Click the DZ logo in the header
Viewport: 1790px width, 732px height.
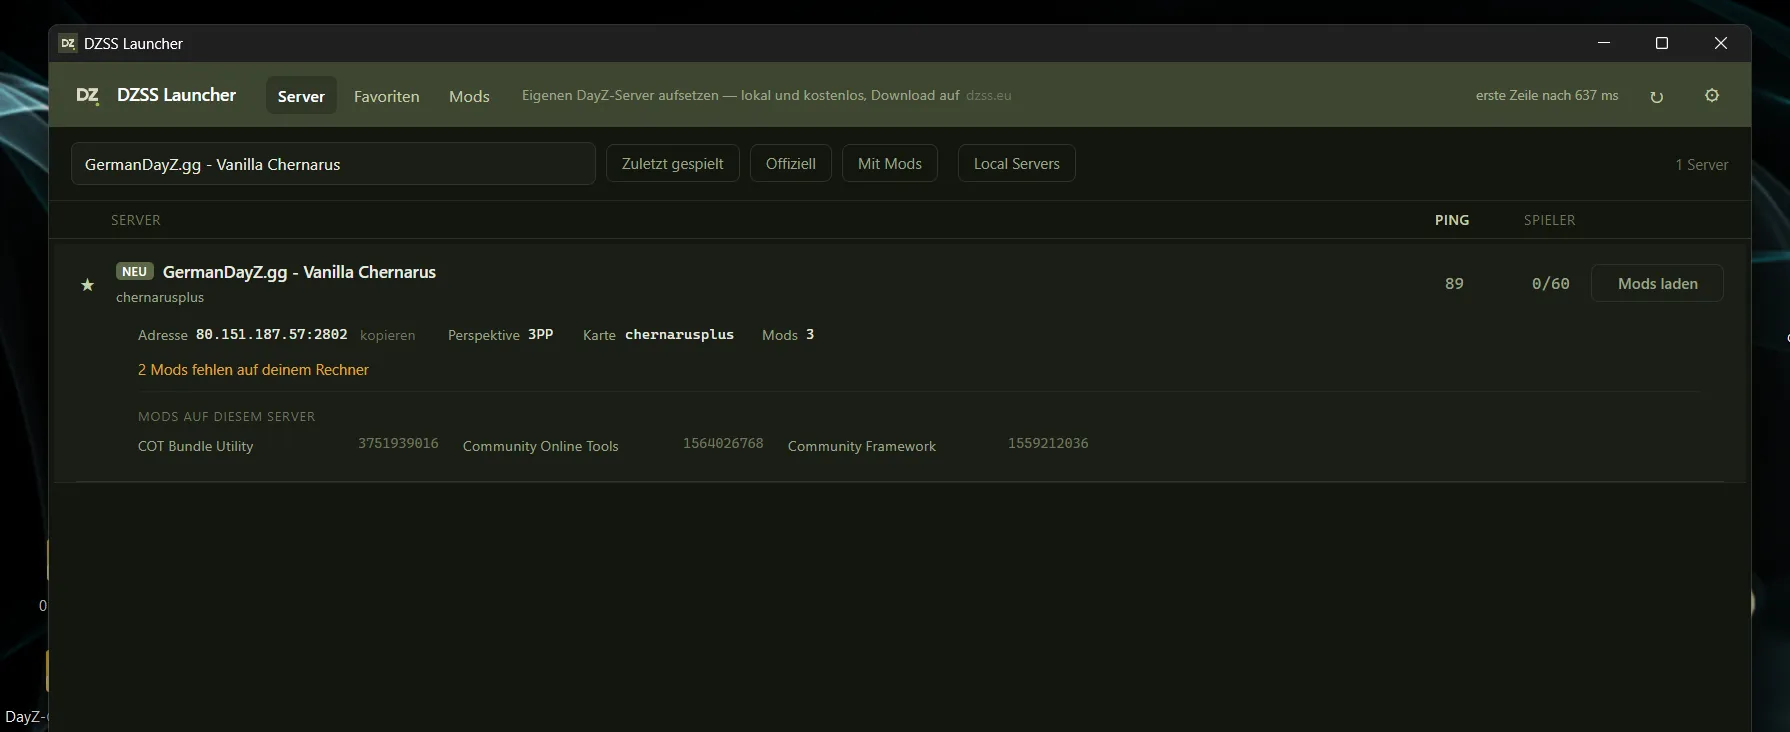click(x=88, y=95)
